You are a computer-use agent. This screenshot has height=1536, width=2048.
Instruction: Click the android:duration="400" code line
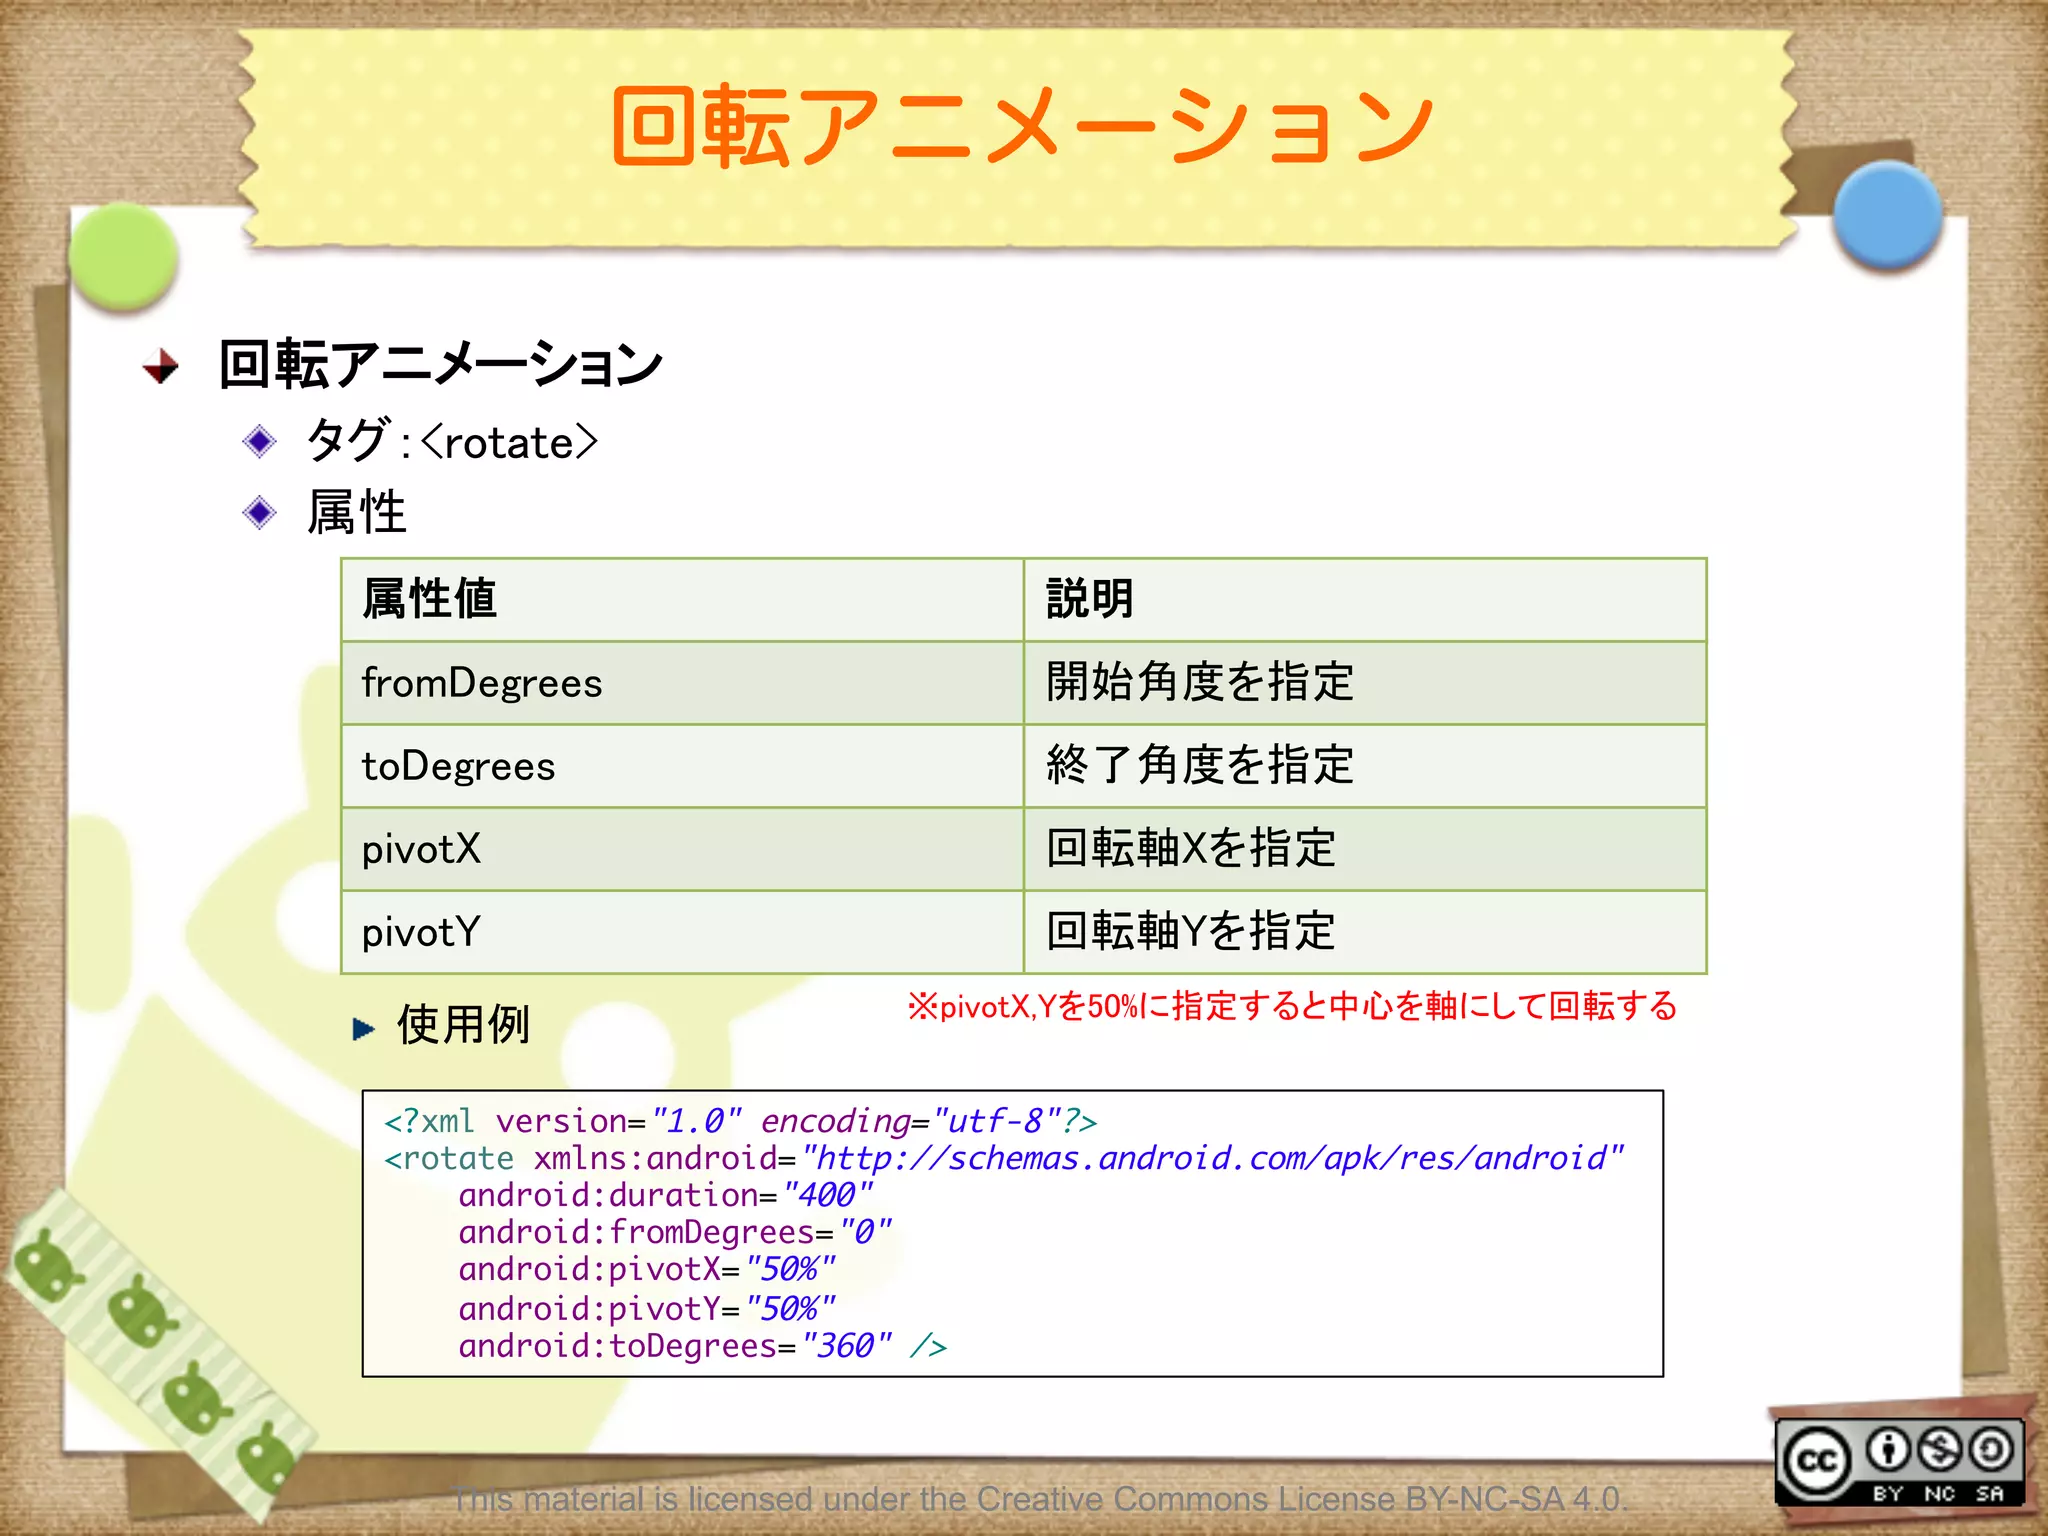click(666, 1196)
